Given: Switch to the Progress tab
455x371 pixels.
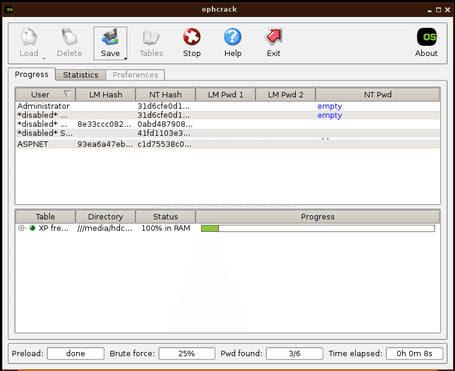Looking at the screenshot, I should 32,74.
